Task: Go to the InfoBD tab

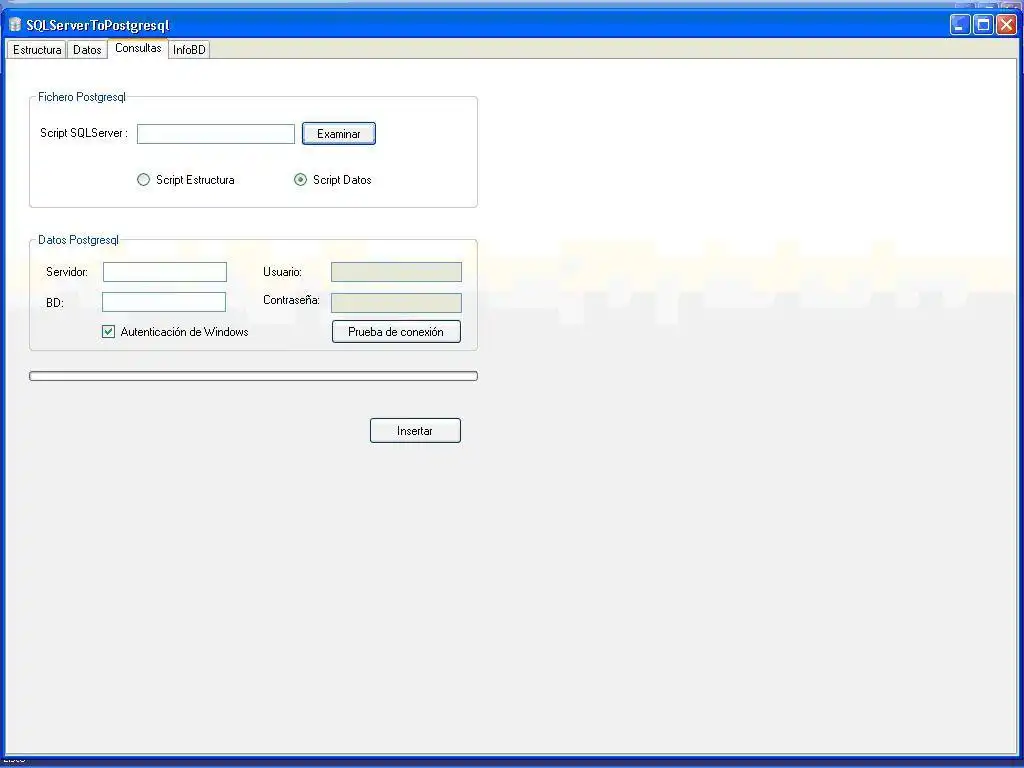Action: coord(189,50)
